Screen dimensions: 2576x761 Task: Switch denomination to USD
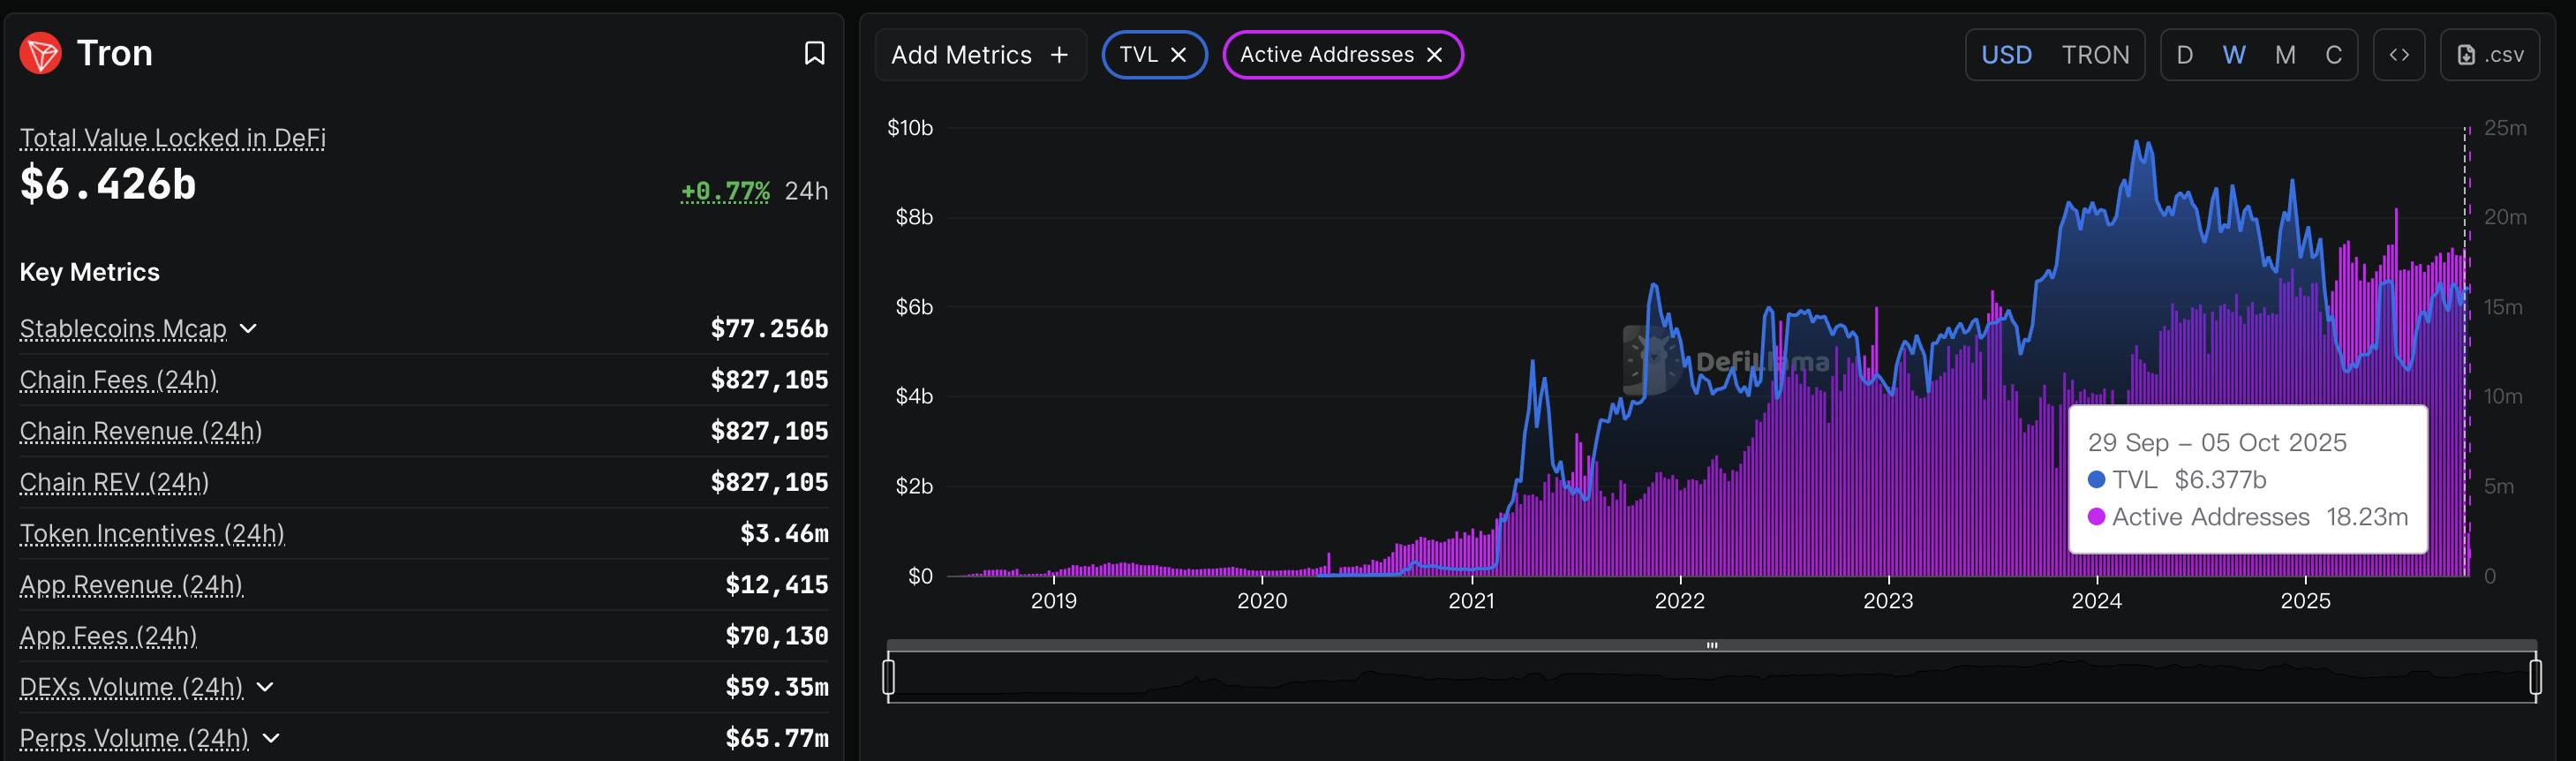[x=2006, y=55]
